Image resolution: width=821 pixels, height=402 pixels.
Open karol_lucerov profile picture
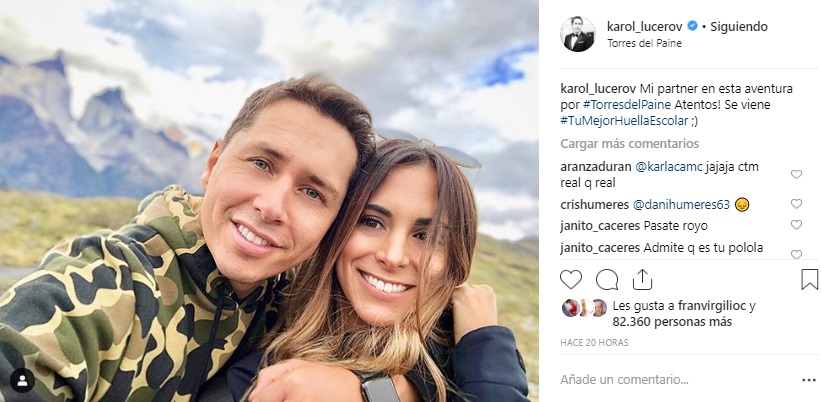pyautogui.click(x=578, y=34)
